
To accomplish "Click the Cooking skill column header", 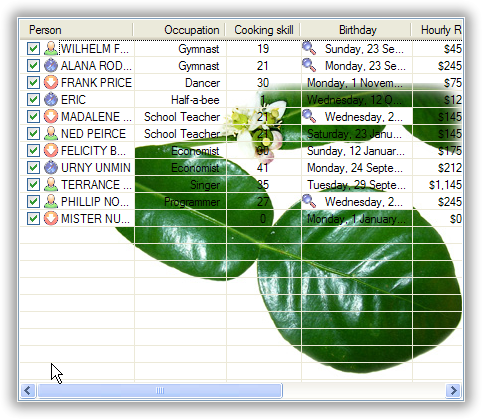I will click(263, 30).
